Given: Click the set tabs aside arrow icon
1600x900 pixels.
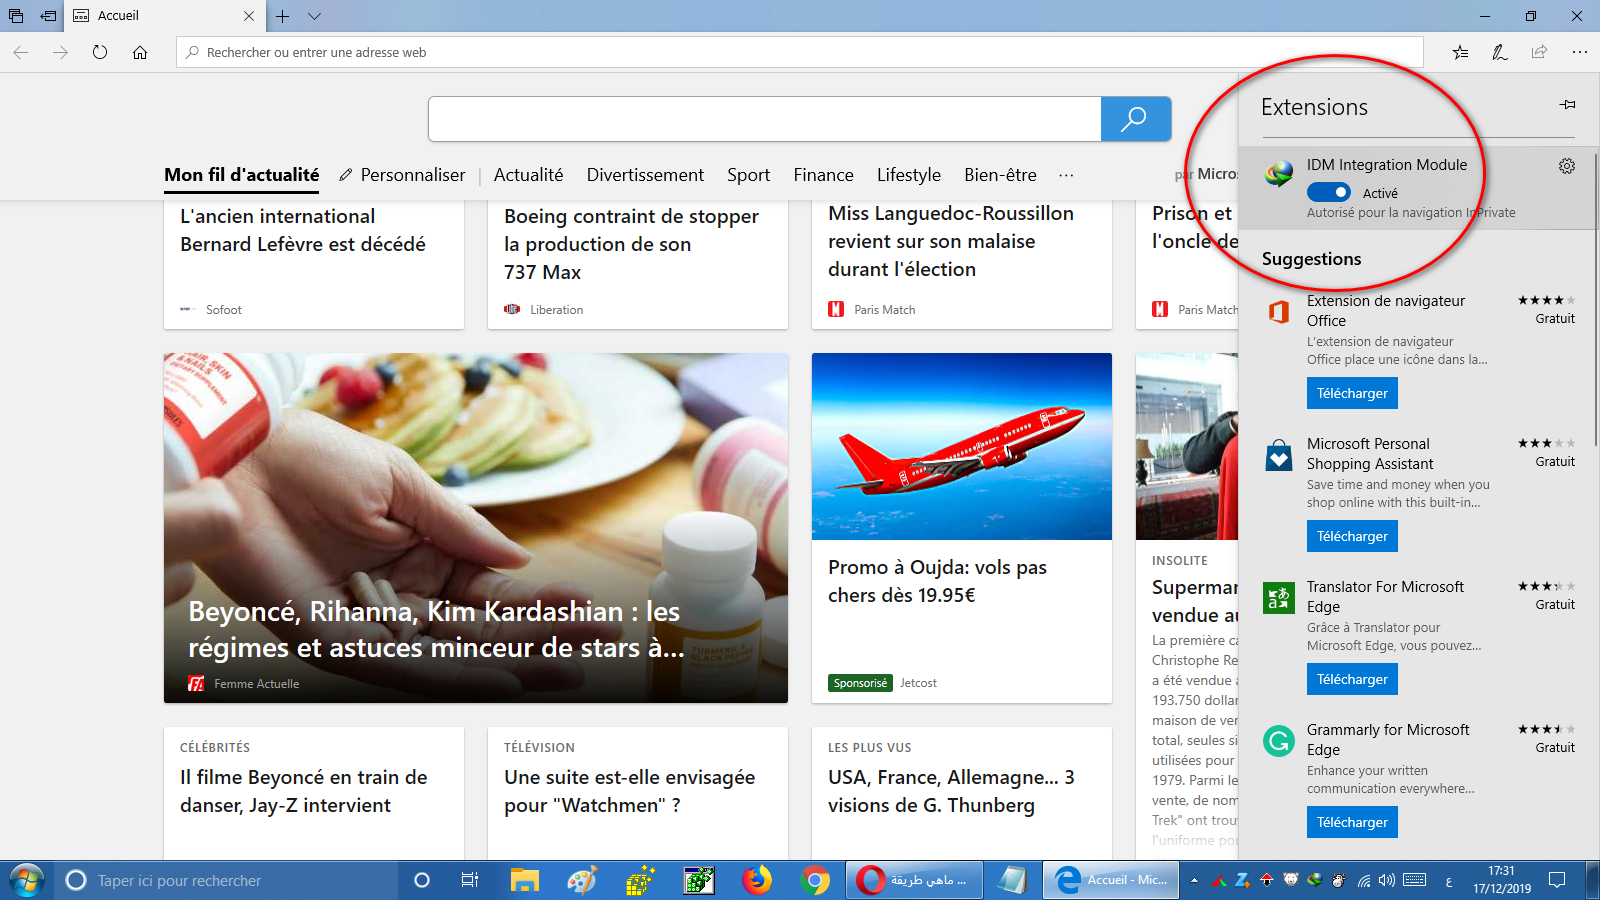Looking at the screenshot, I should [48, 16].
